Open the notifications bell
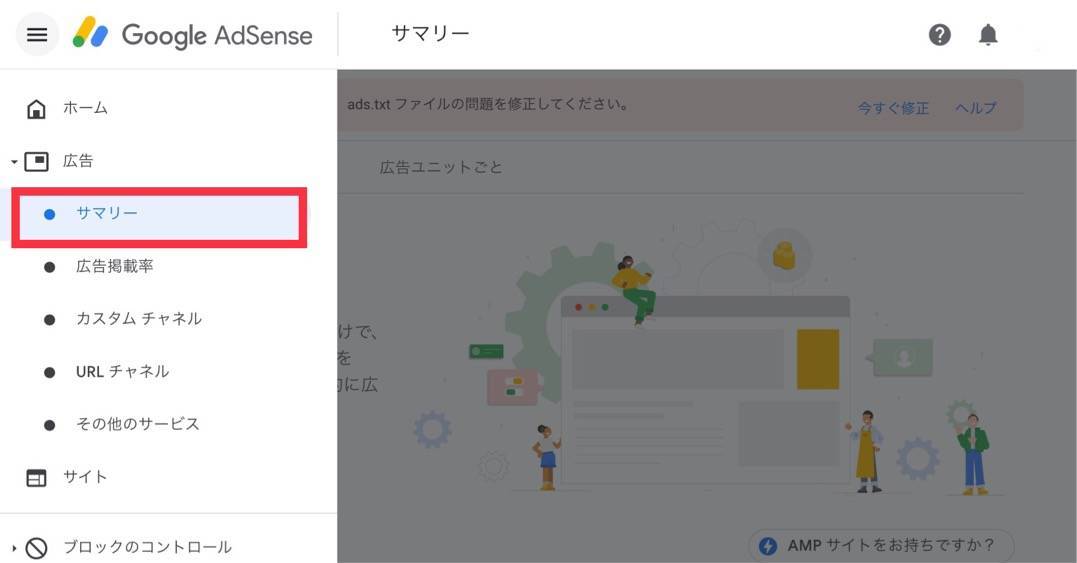This screenshot has width=1077, height=563. point(988,34)
